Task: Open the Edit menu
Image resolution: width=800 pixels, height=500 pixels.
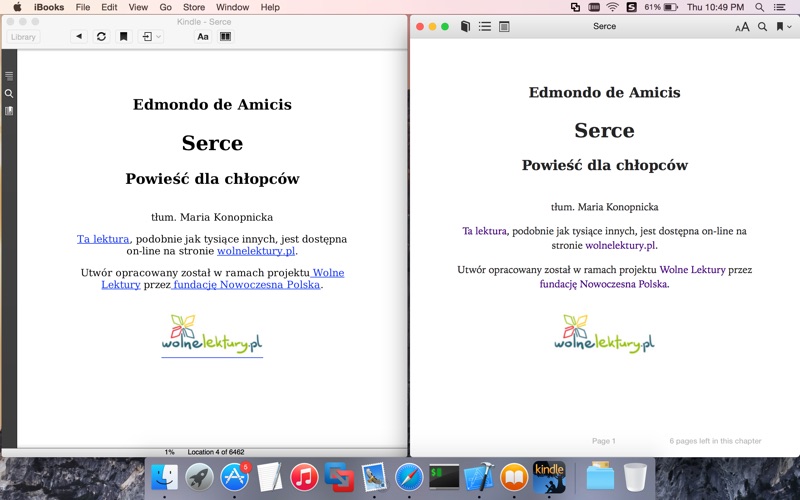Action: pyautogui.click(x=109, y=7)
